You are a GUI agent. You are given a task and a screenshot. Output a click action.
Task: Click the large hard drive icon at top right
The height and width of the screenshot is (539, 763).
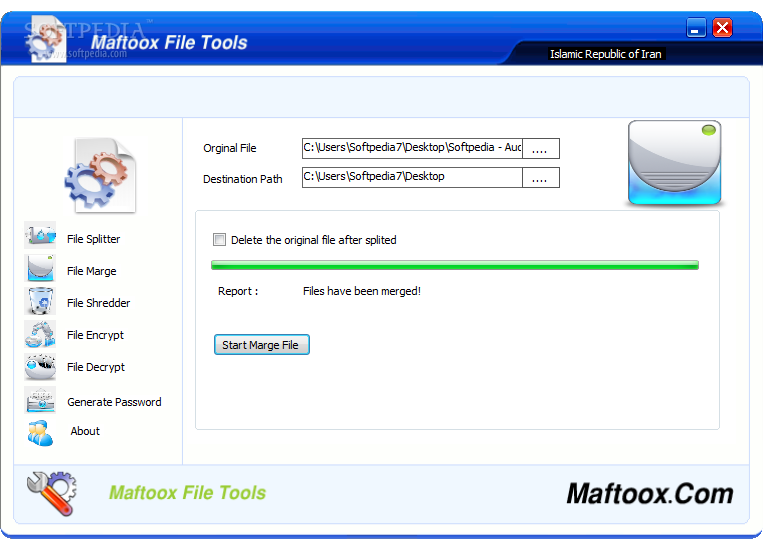coord(674,162)
